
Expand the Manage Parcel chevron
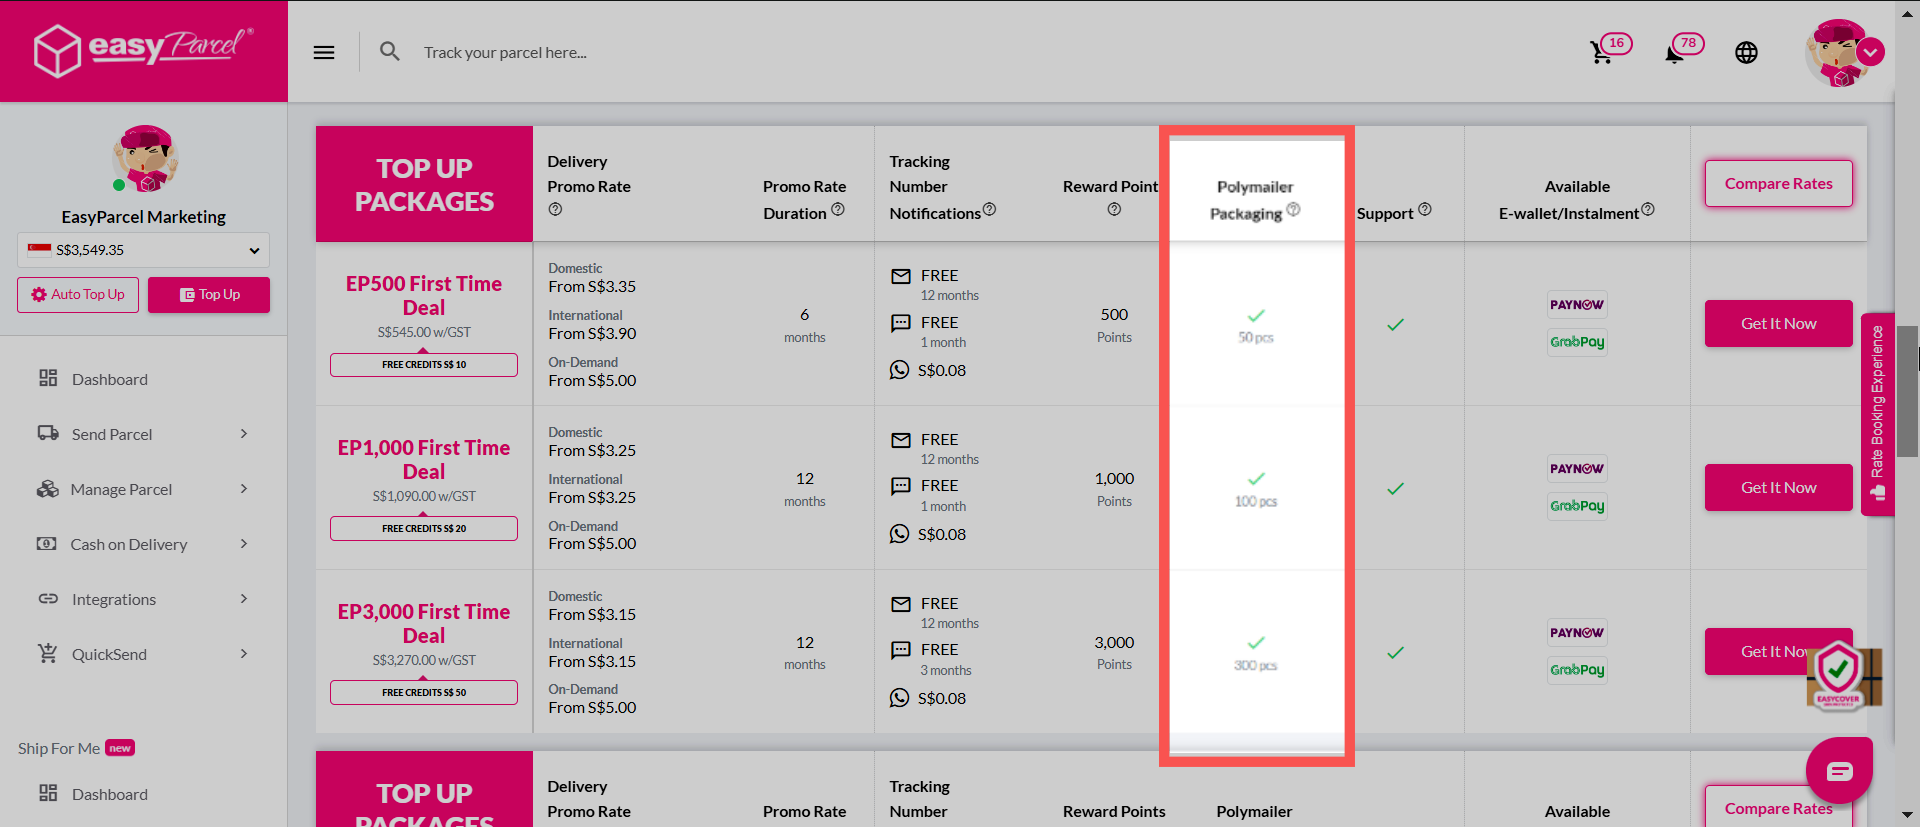(244, 488)
